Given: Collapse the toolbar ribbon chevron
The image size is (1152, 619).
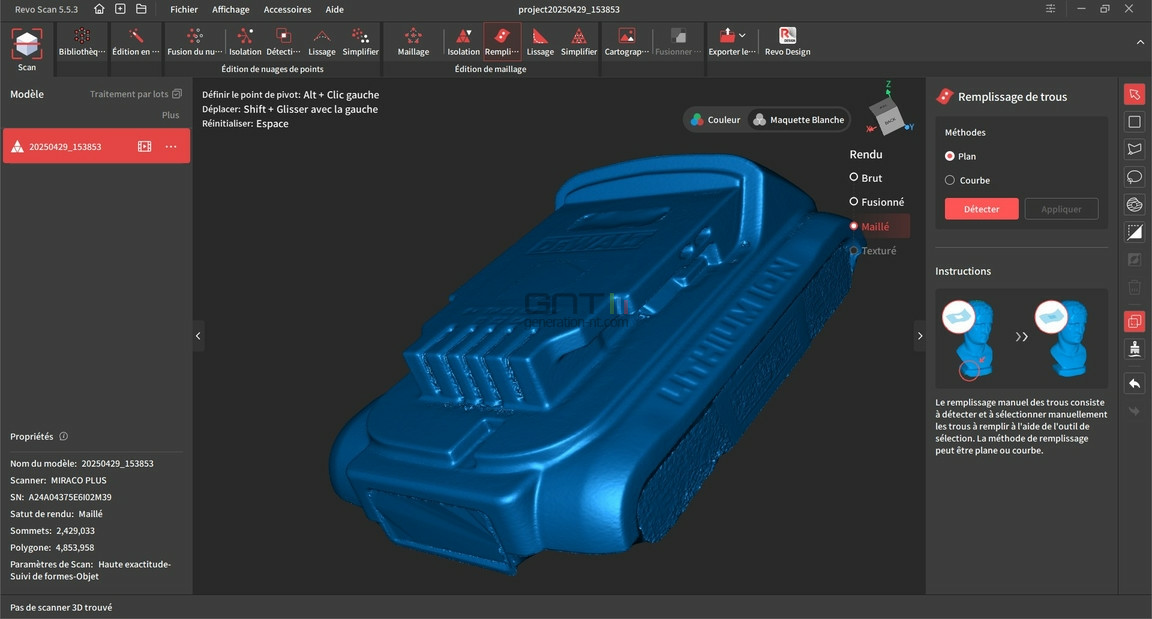Looking at the screenshot, I should click(1140, 43).
